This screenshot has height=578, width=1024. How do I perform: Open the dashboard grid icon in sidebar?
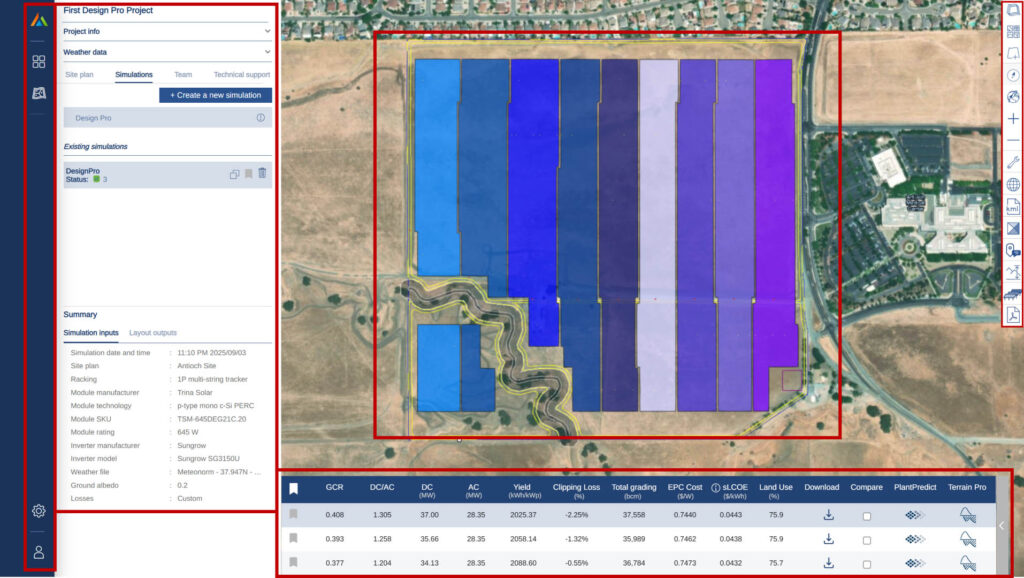click(39, 62)
